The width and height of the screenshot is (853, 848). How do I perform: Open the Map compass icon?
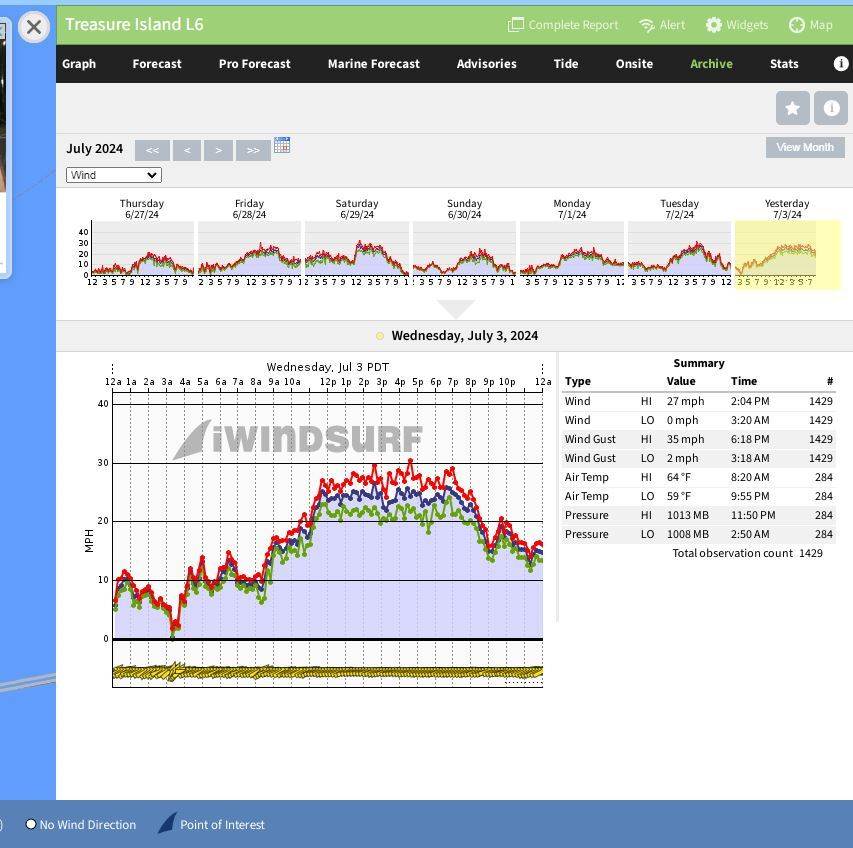point(797,25)
